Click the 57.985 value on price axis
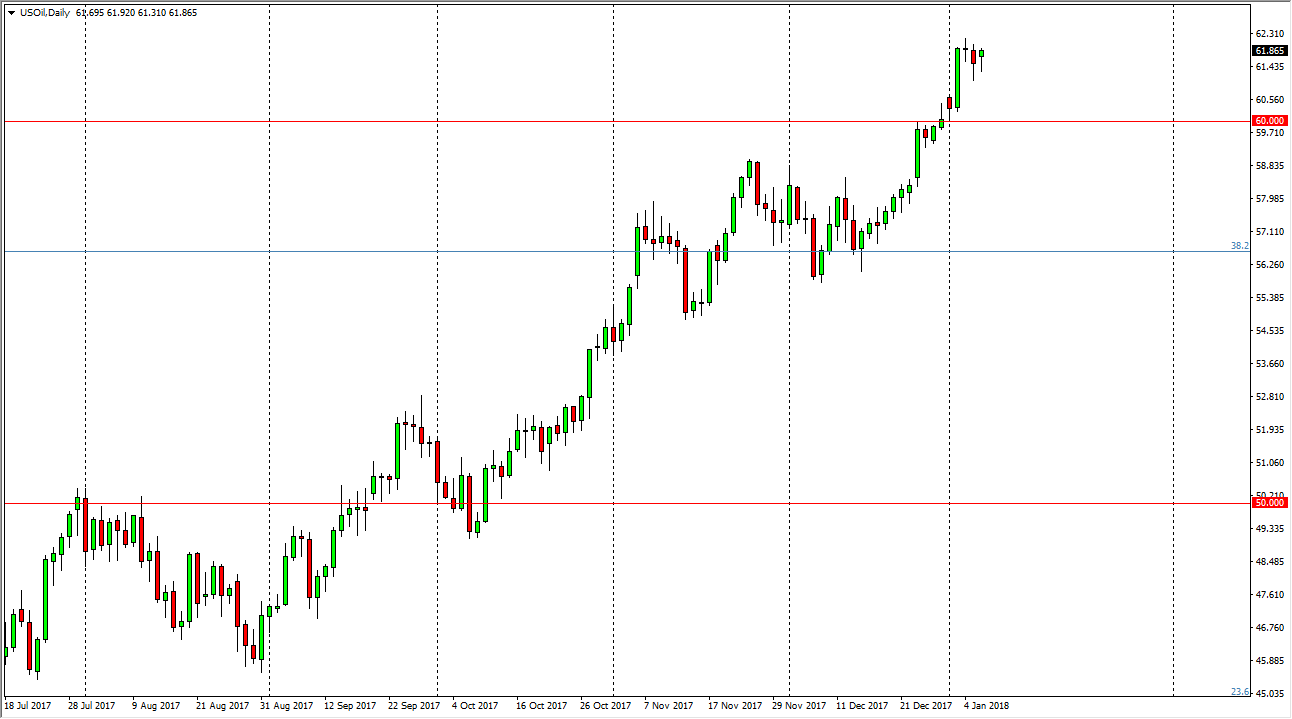1292x719 pixels. (x=1268, y=199)
